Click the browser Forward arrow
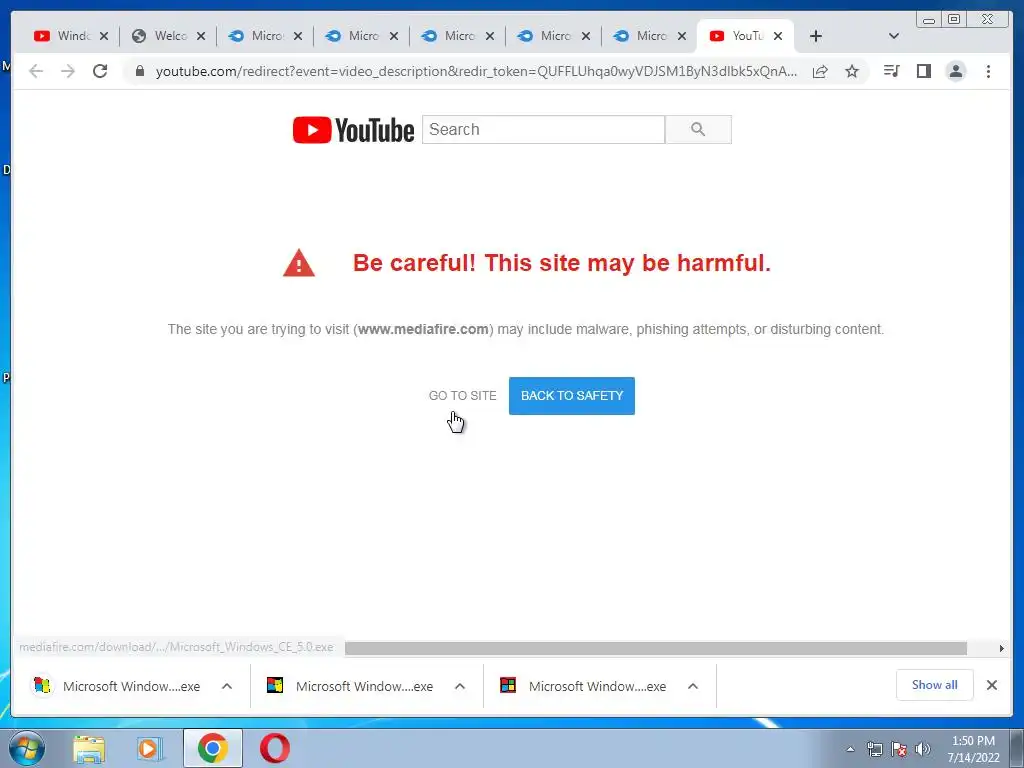 [68, 71]
